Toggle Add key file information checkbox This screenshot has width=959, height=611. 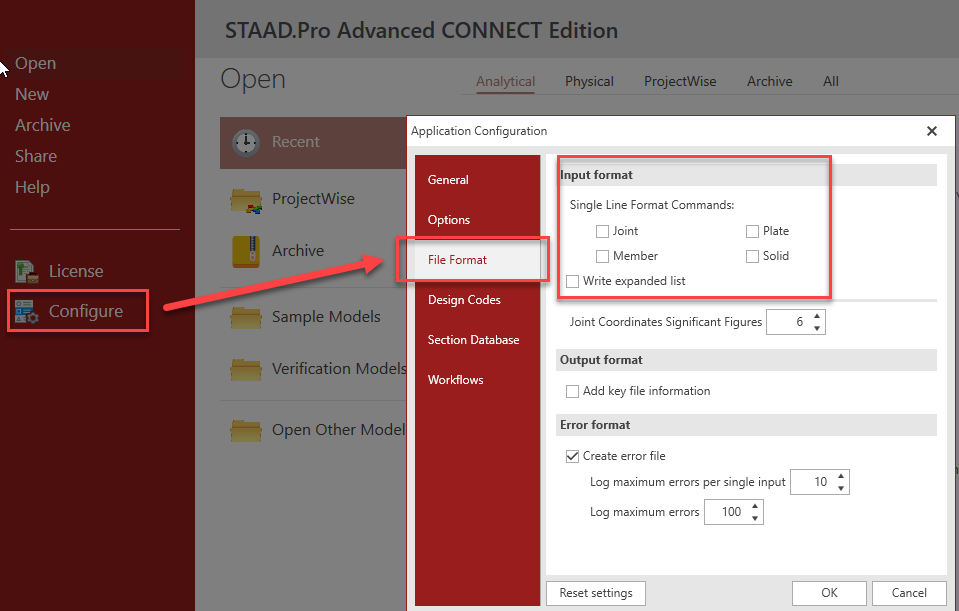coord(572,391)
